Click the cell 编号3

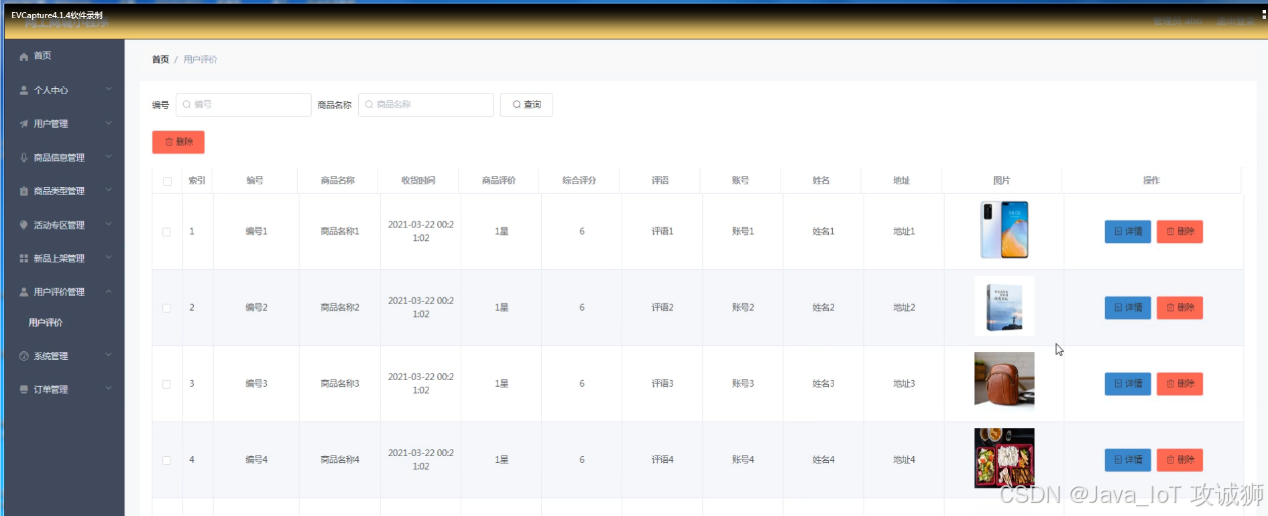256,384
